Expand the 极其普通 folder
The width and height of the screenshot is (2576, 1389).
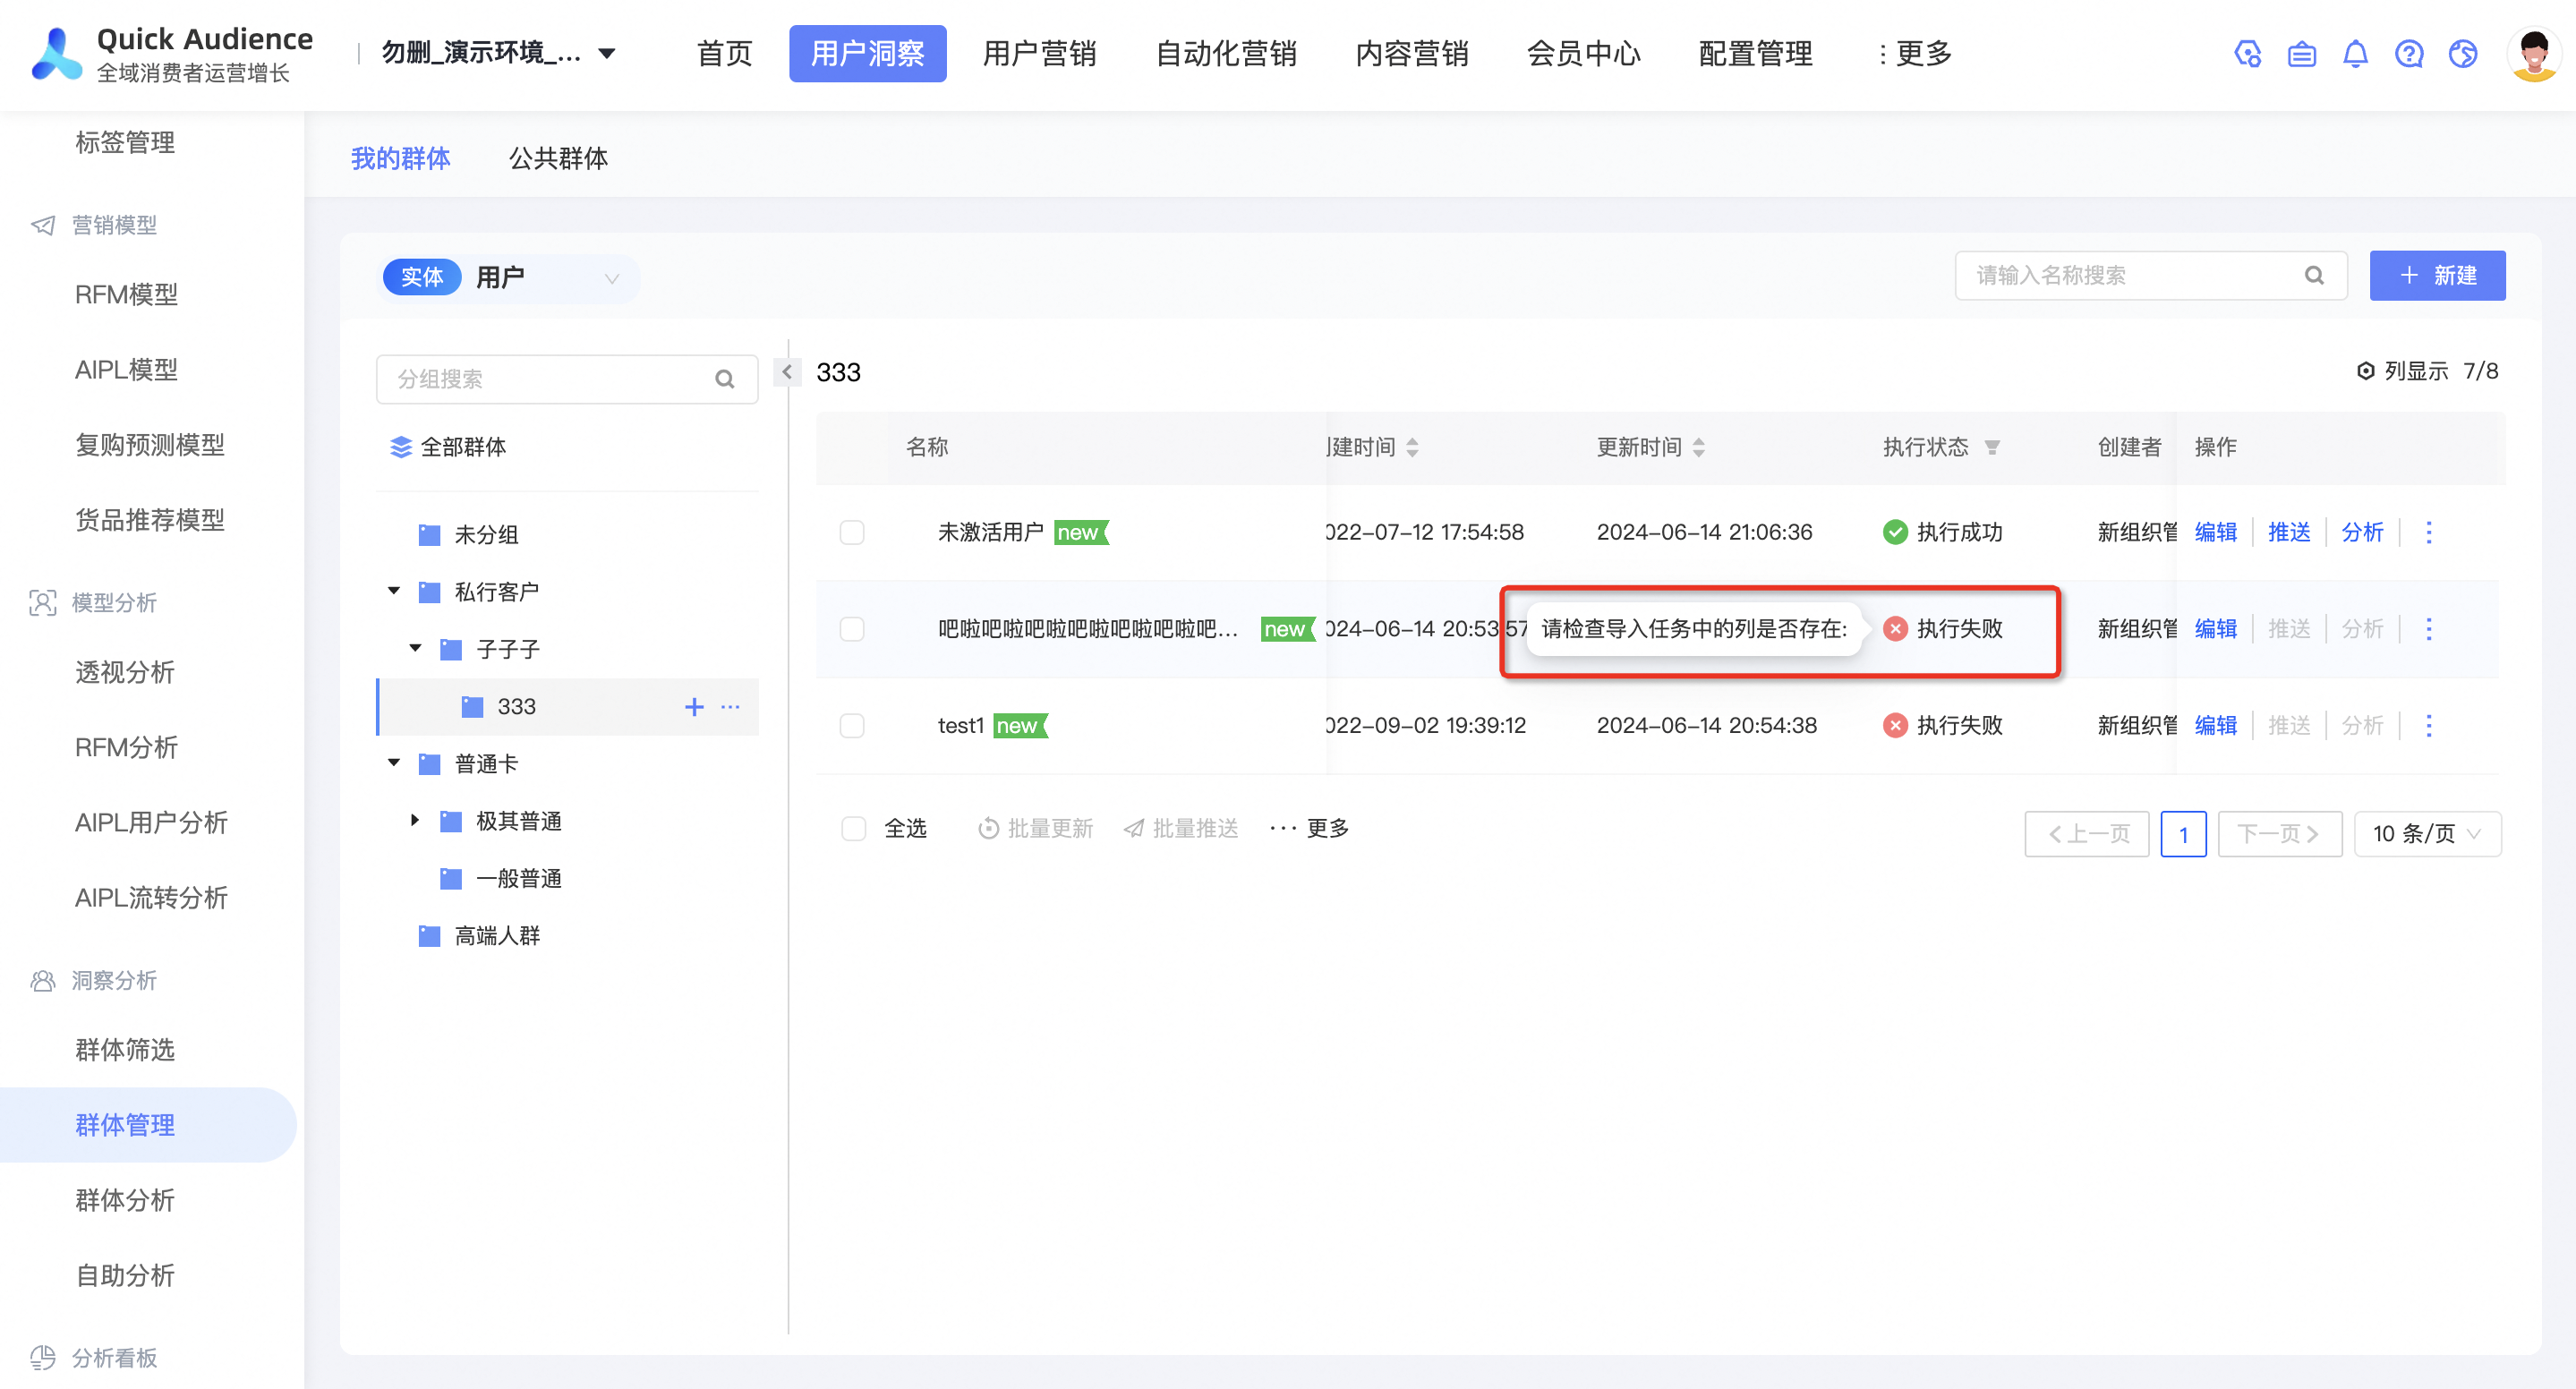tap(415, 820)
